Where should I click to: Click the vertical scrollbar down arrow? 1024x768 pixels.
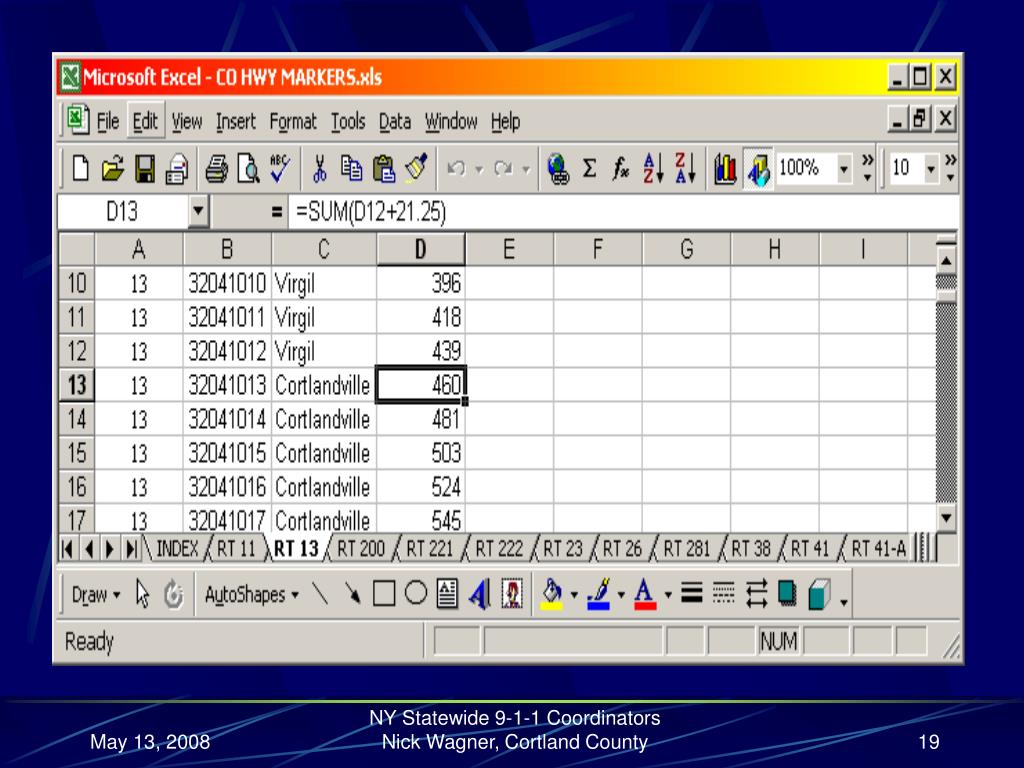(946, 519)
